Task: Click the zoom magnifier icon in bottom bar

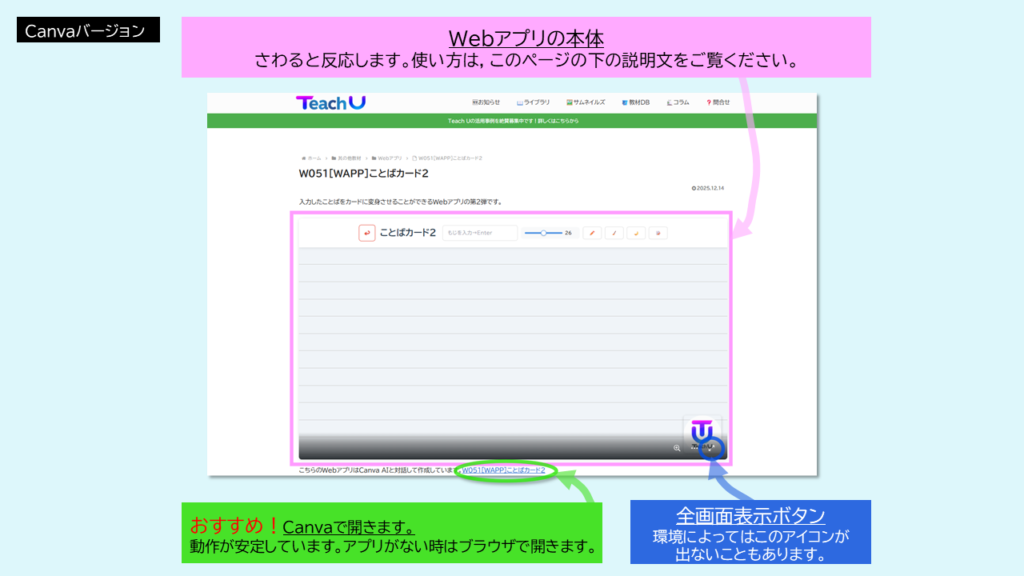Action: (677, 448)
